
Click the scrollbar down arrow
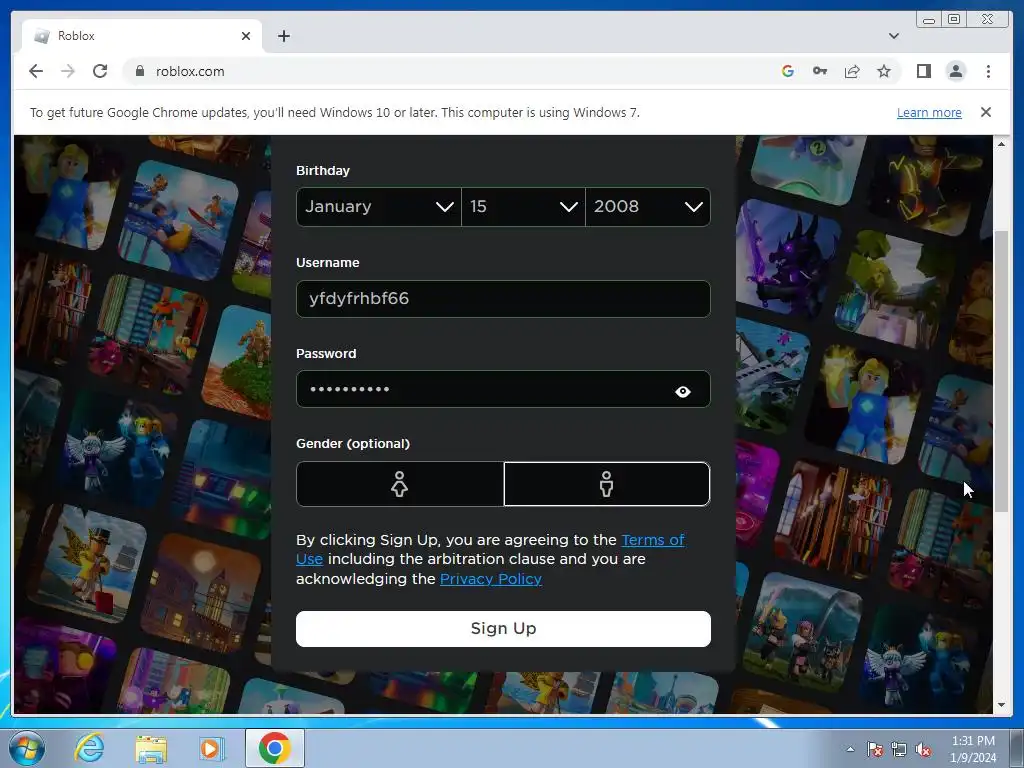1001,705
